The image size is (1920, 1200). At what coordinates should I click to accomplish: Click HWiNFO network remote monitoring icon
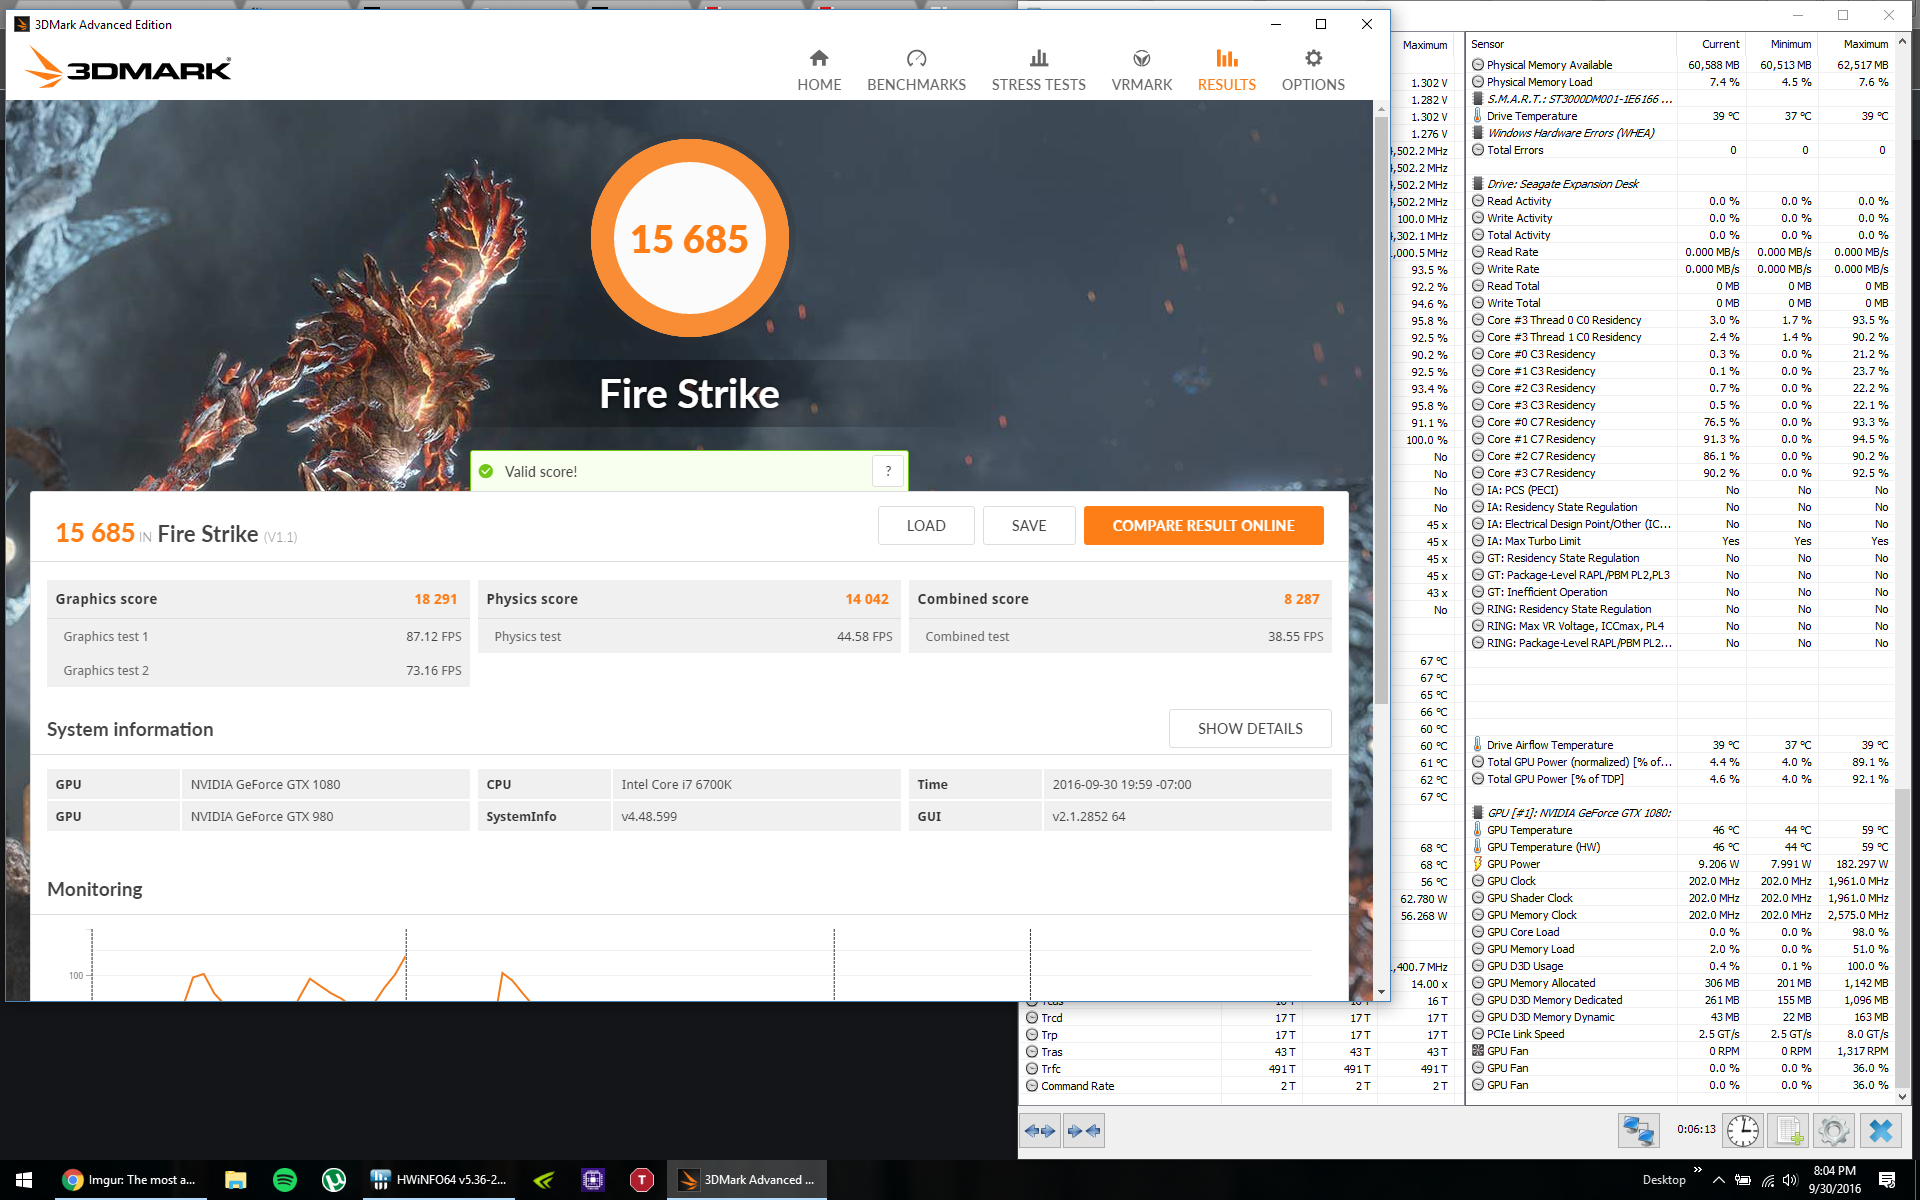tap(1639, 1131)
